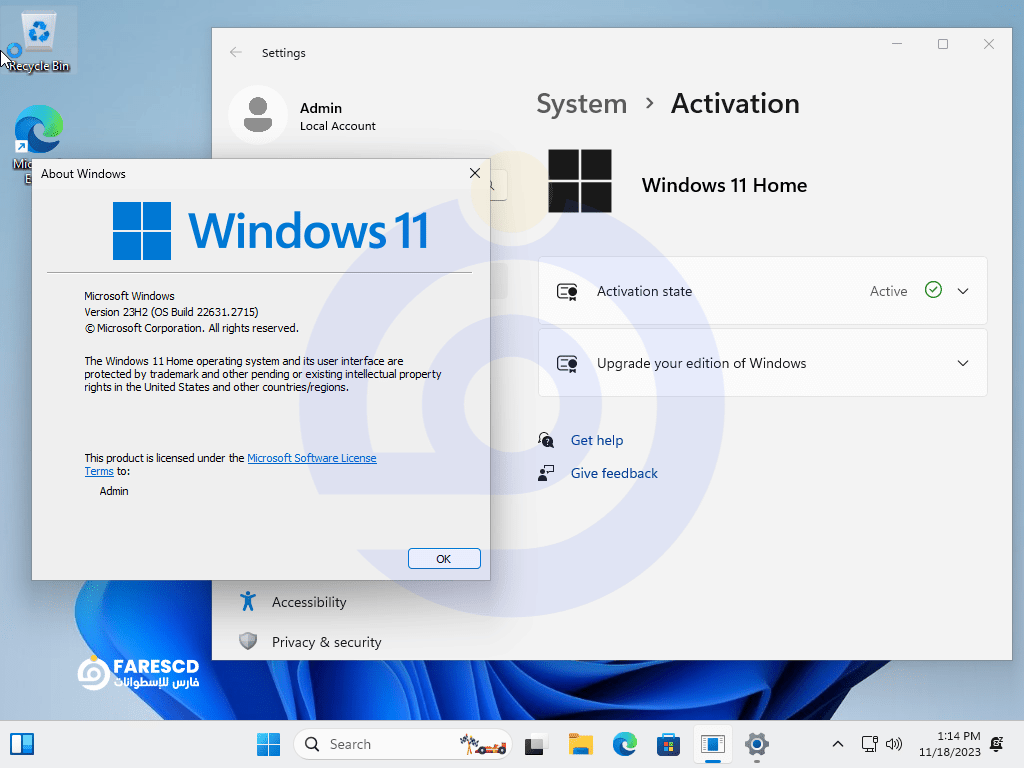Click the Activation state certificate icon
The width and height of the screenshot is (1024, 768).
click(x=567, y=291)
